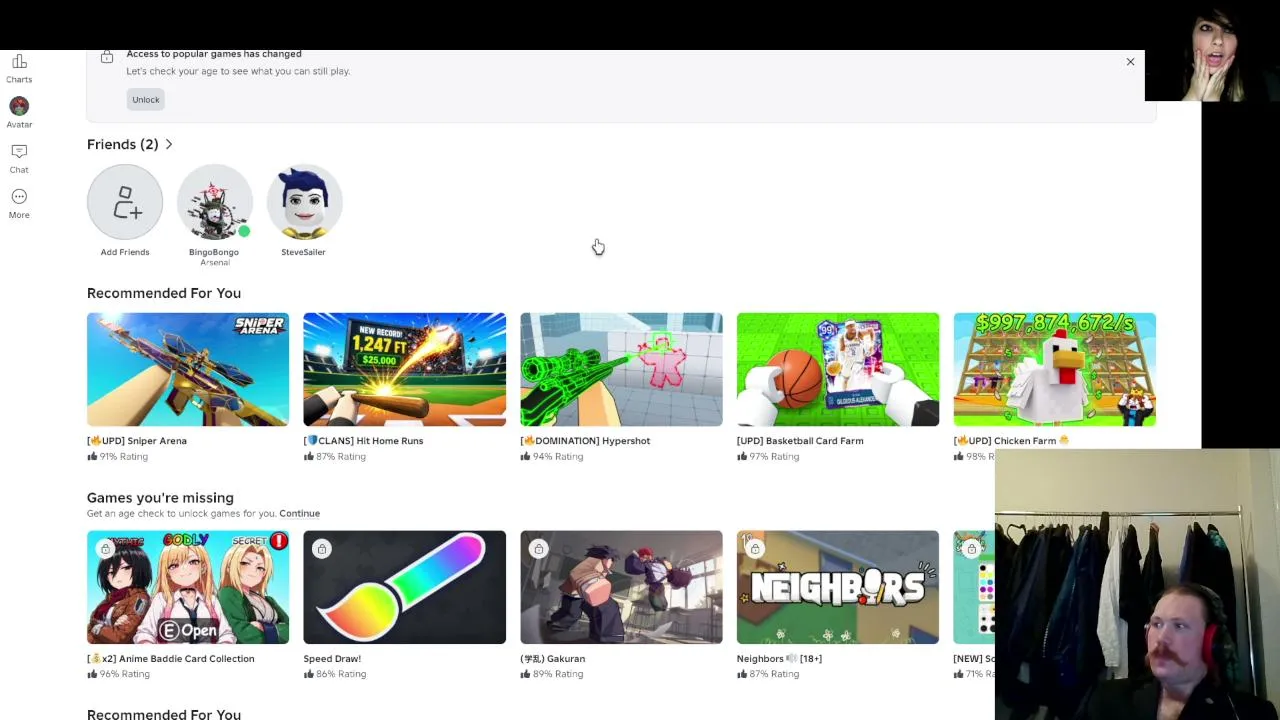Image resolution: width=1280 pixels, height=720 pixels.
Task: Click the lock icon in the access banner
Action: point(107,58)
